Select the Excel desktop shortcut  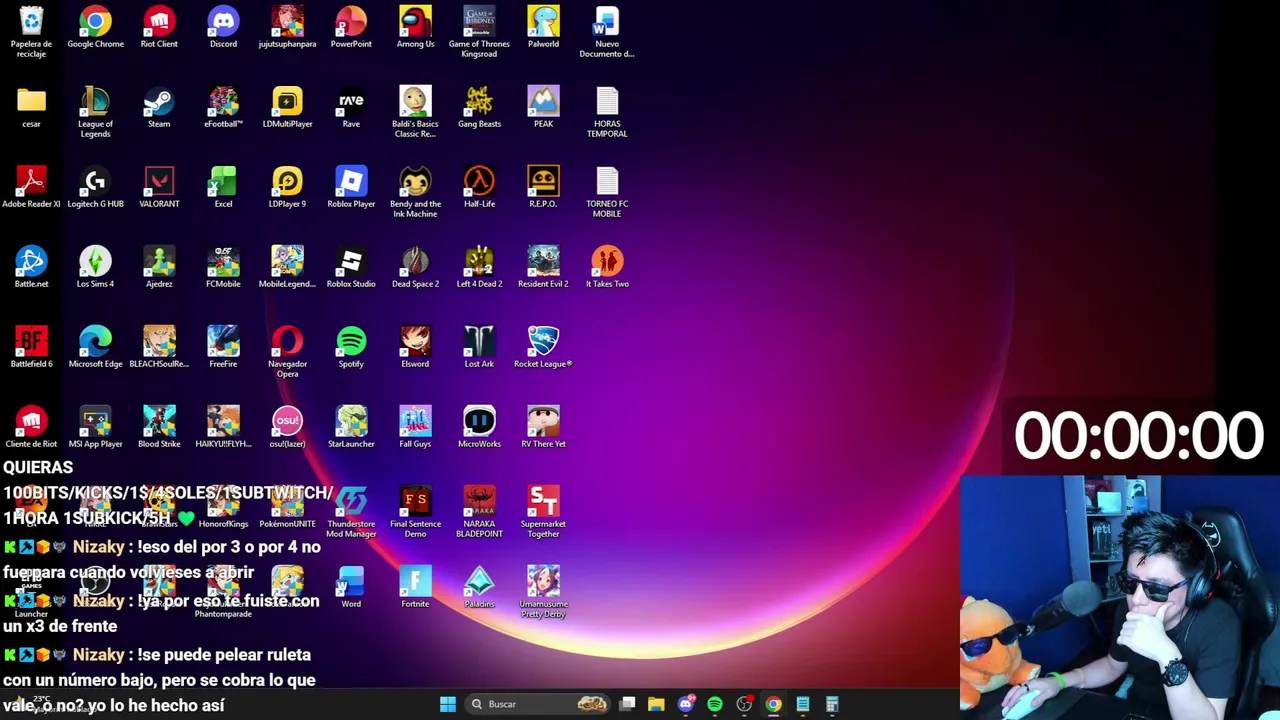223,188
